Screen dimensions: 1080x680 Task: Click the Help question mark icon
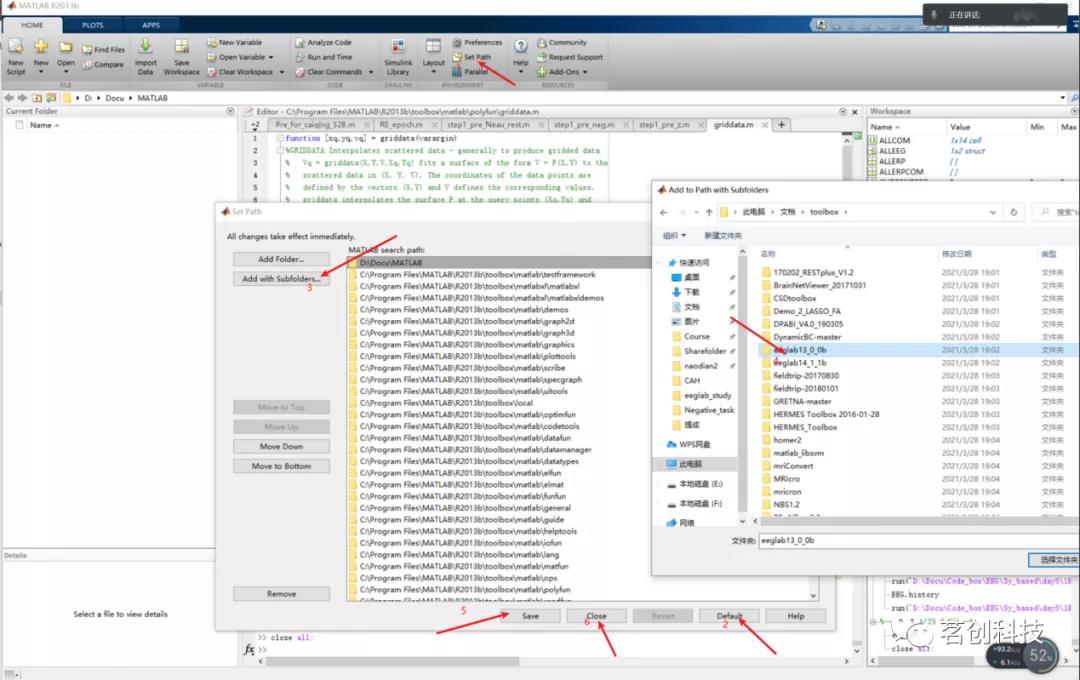521,47
